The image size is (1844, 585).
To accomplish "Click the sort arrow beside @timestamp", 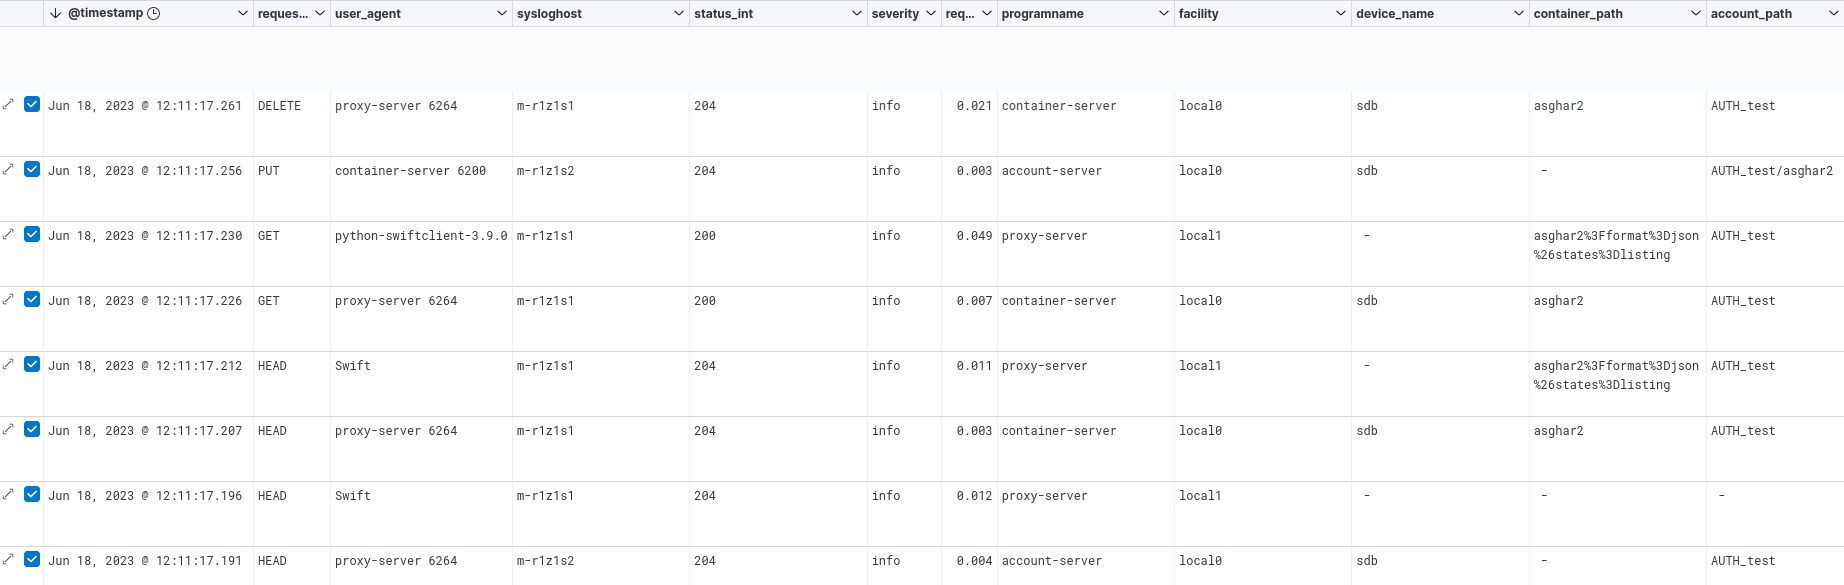I will (56, 13).
